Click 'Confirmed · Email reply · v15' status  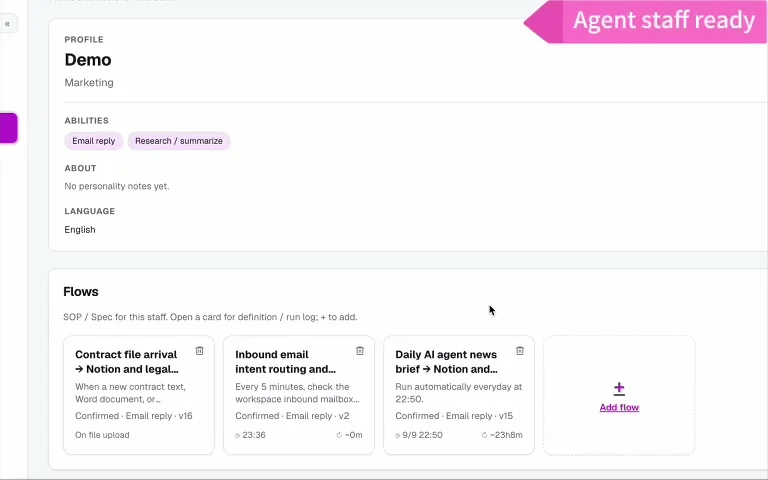454,416
